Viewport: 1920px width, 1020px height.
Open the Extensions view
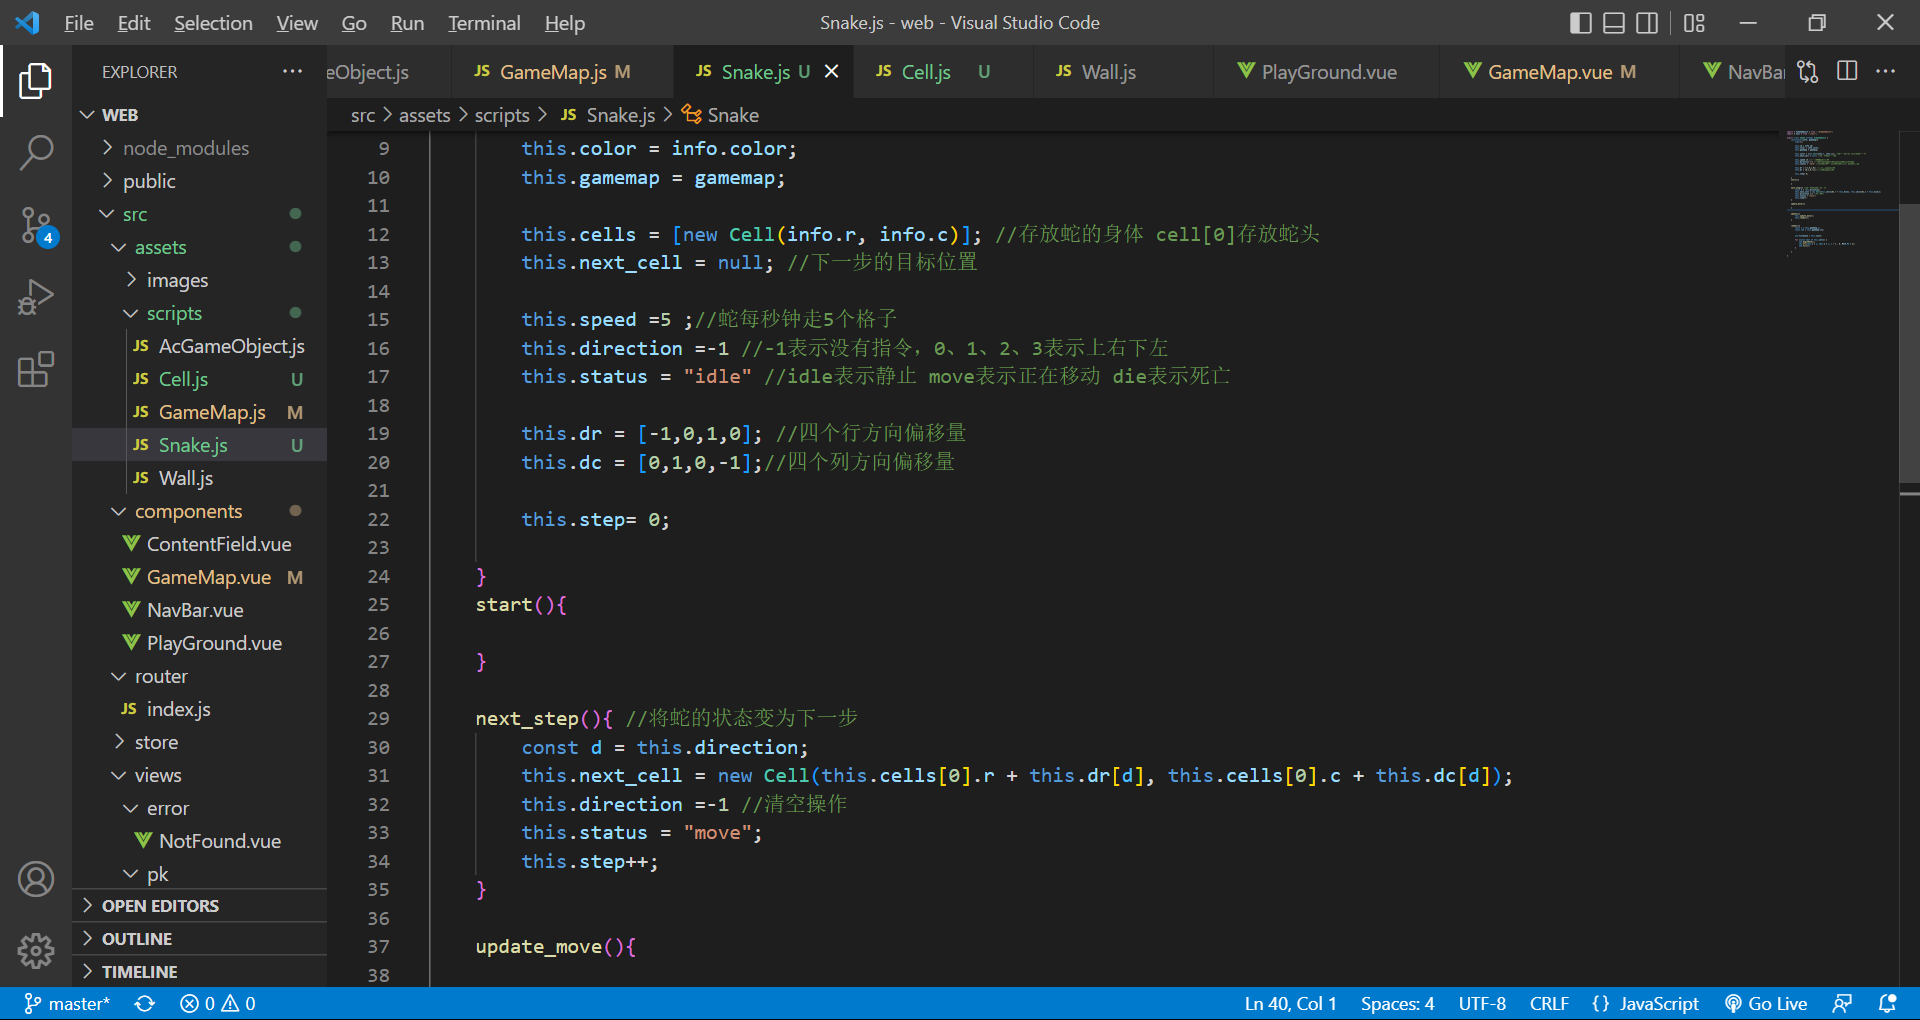click(x=36, y=369)
